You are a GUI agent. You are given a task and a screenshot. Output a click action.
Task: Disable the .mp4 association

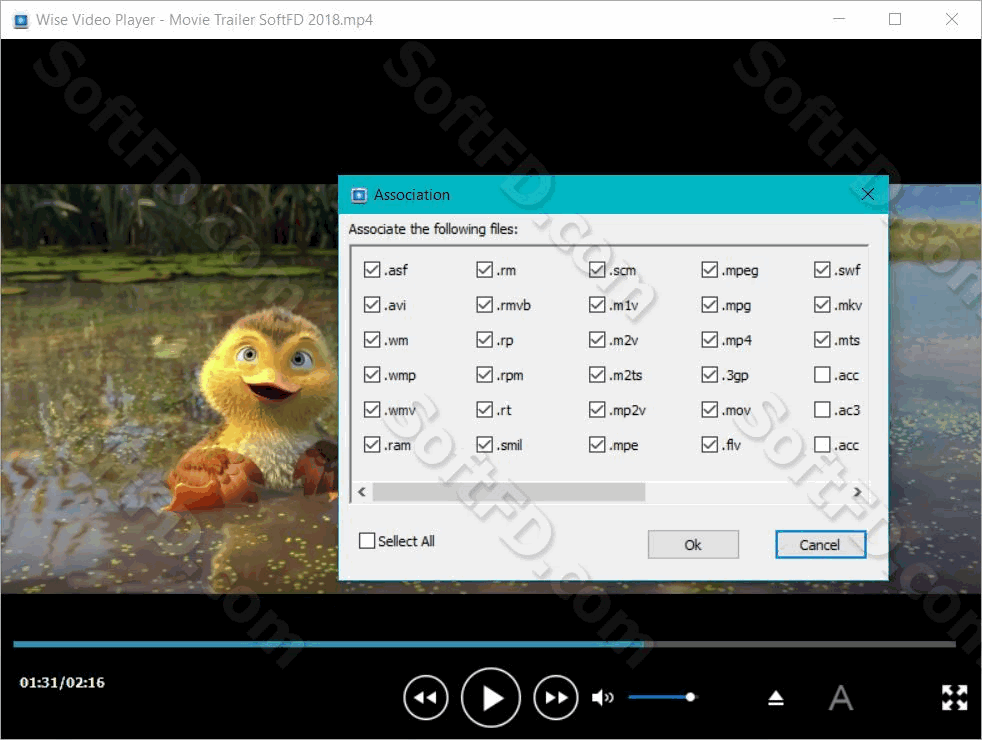tap(710, 340)
